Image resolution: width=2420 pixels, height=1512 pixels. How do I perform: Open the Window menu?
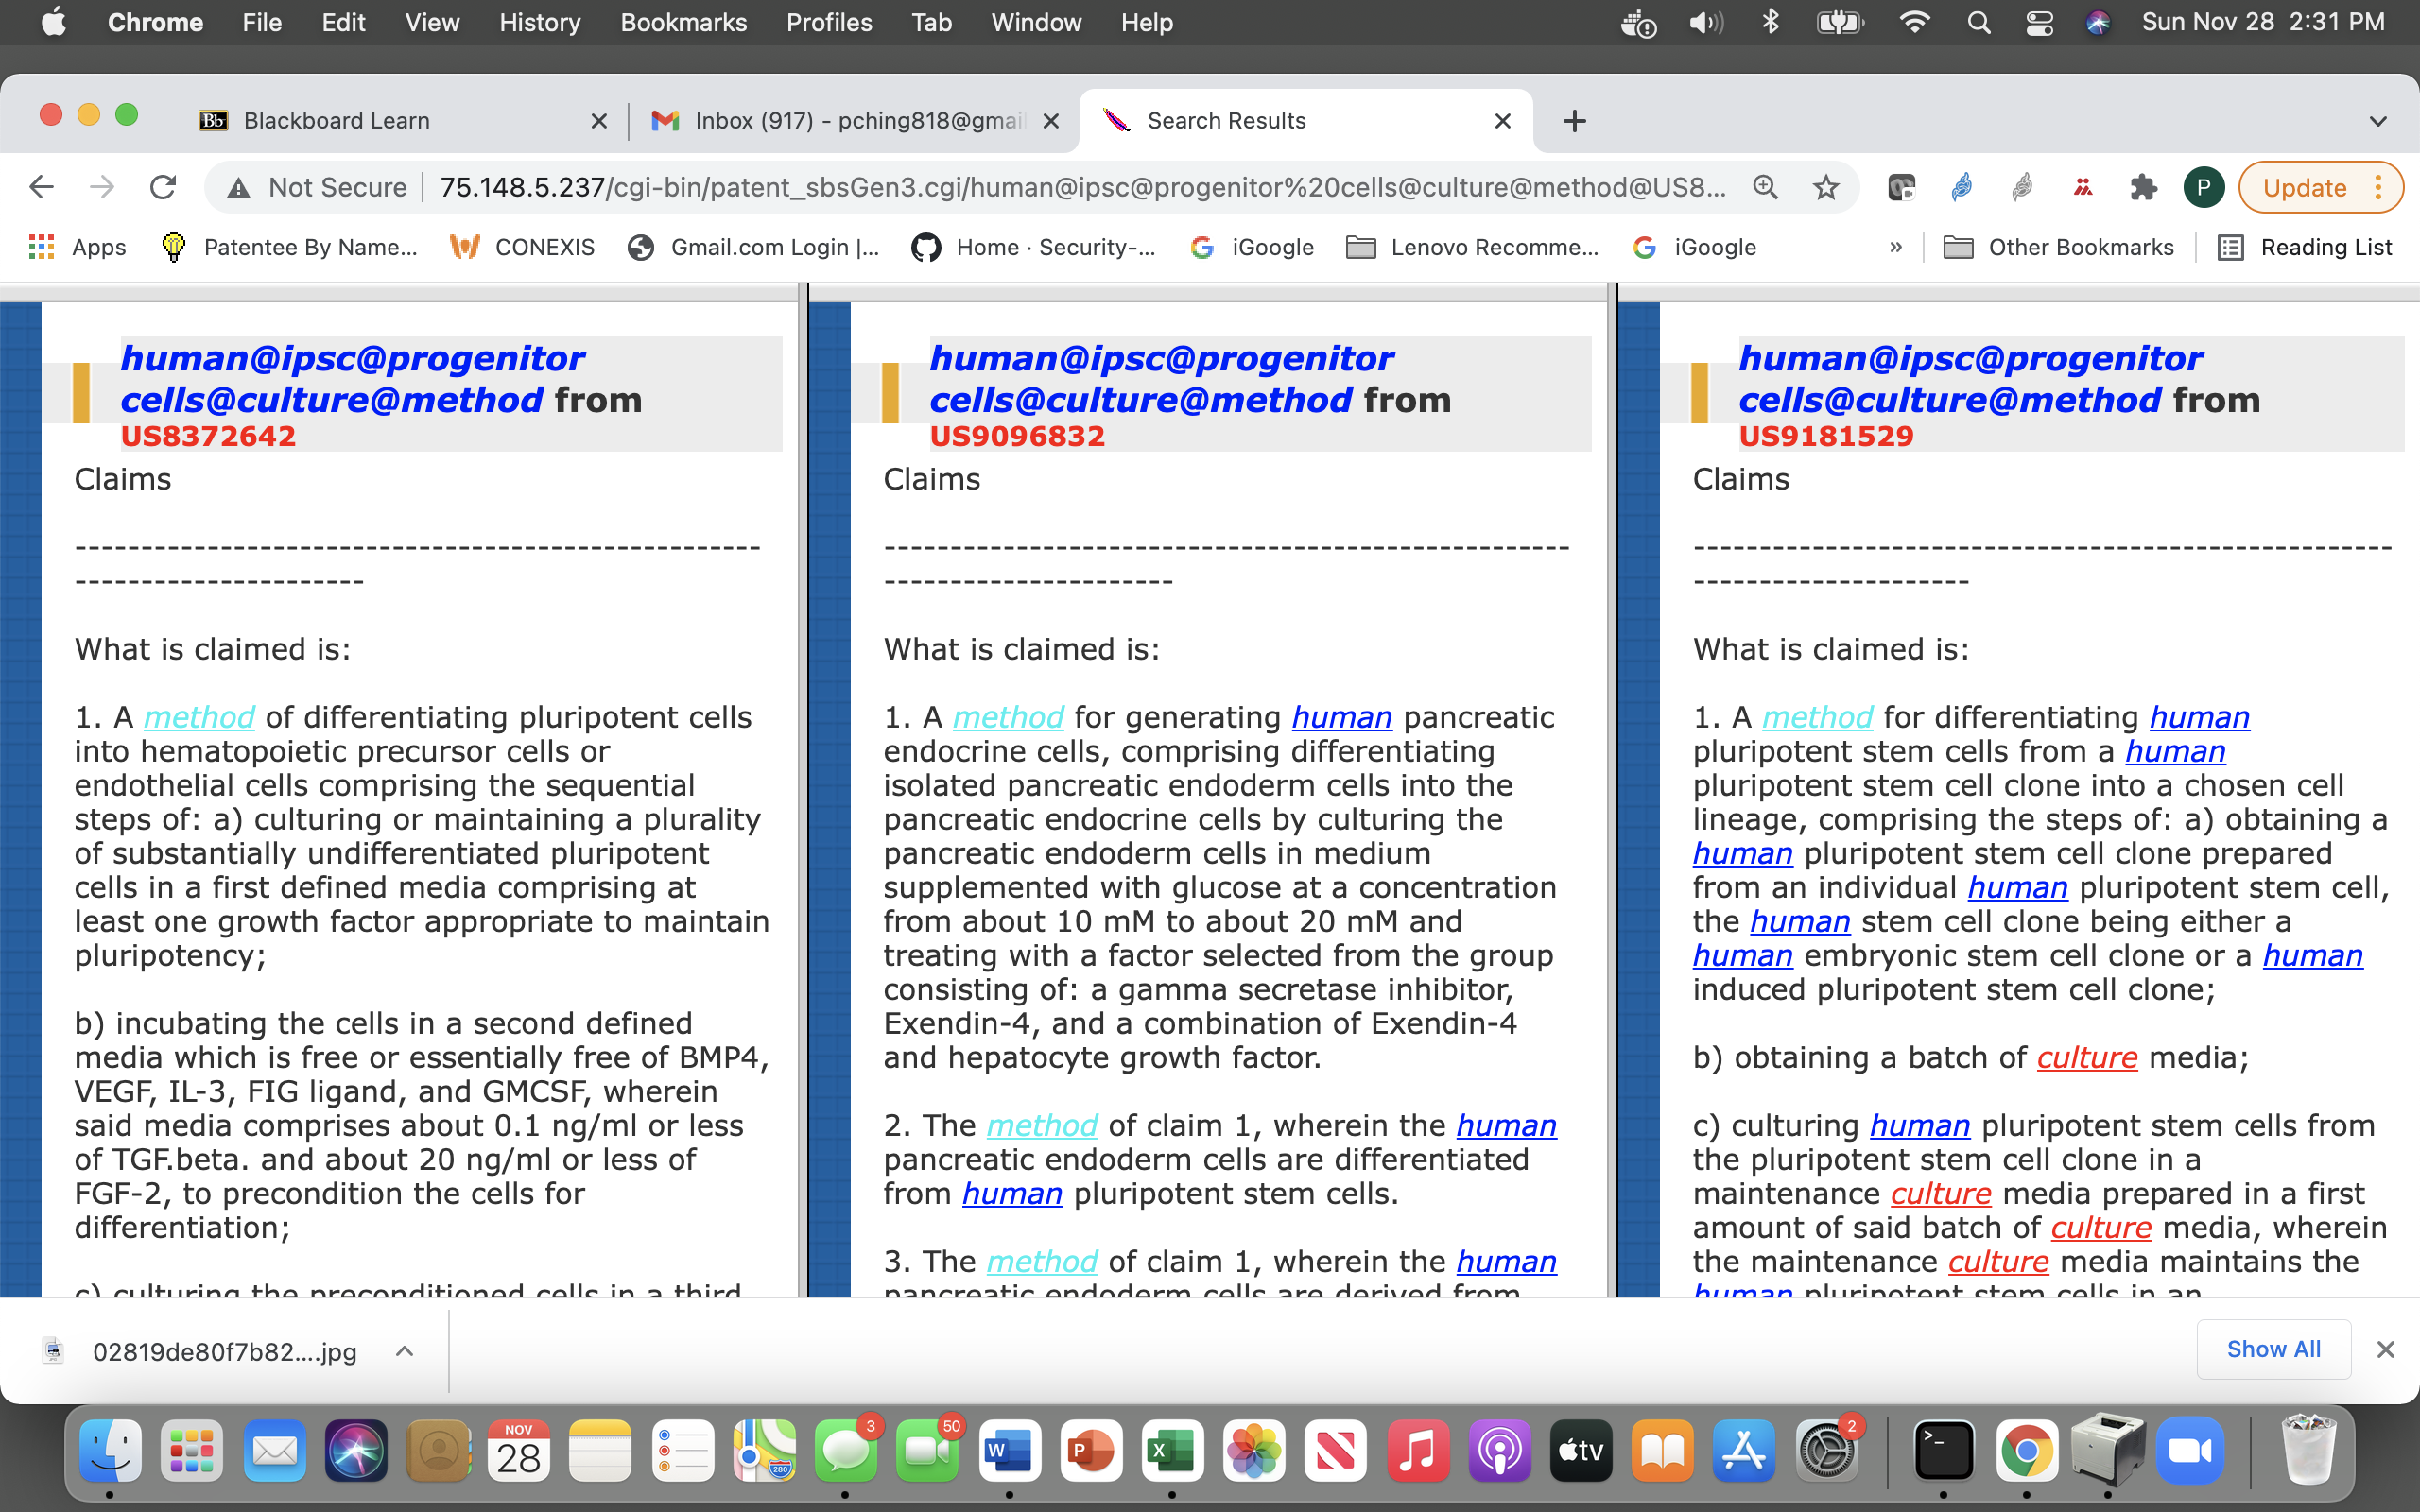point(1036,22)
